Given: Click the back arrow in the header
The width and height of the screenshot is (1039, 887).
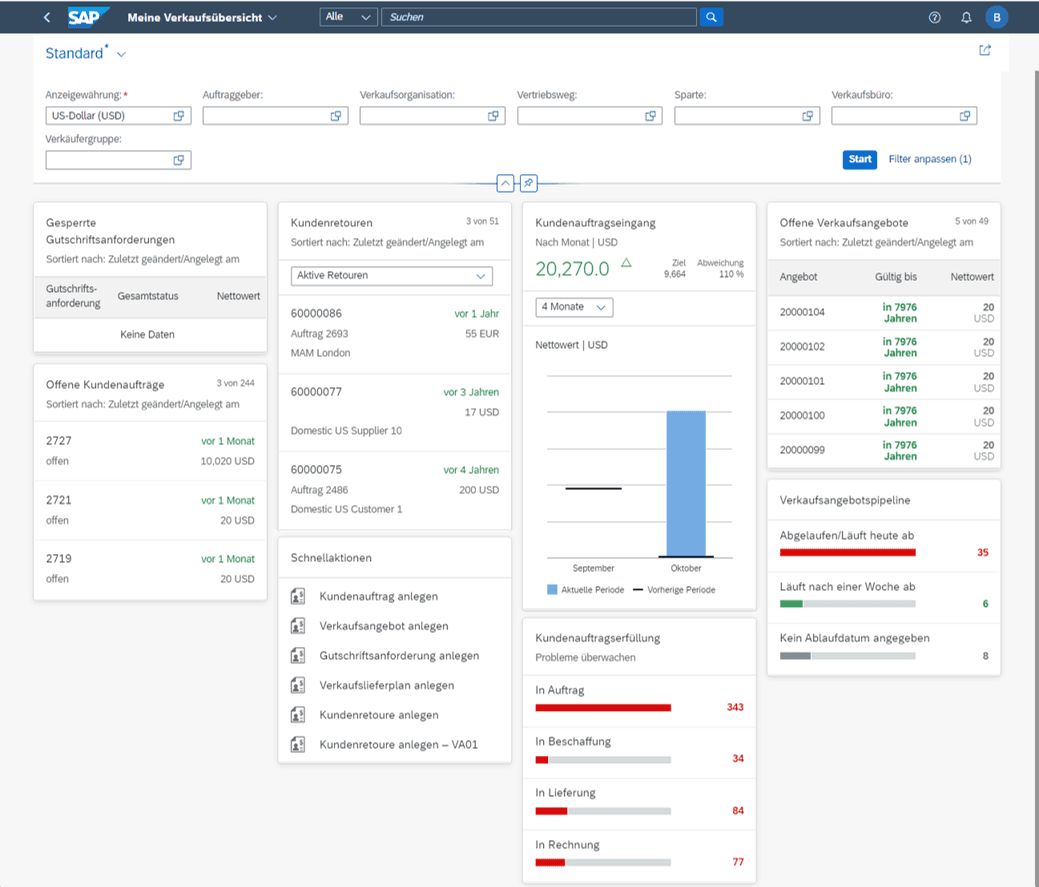Looking at the screenshot, I should point(46,17).
